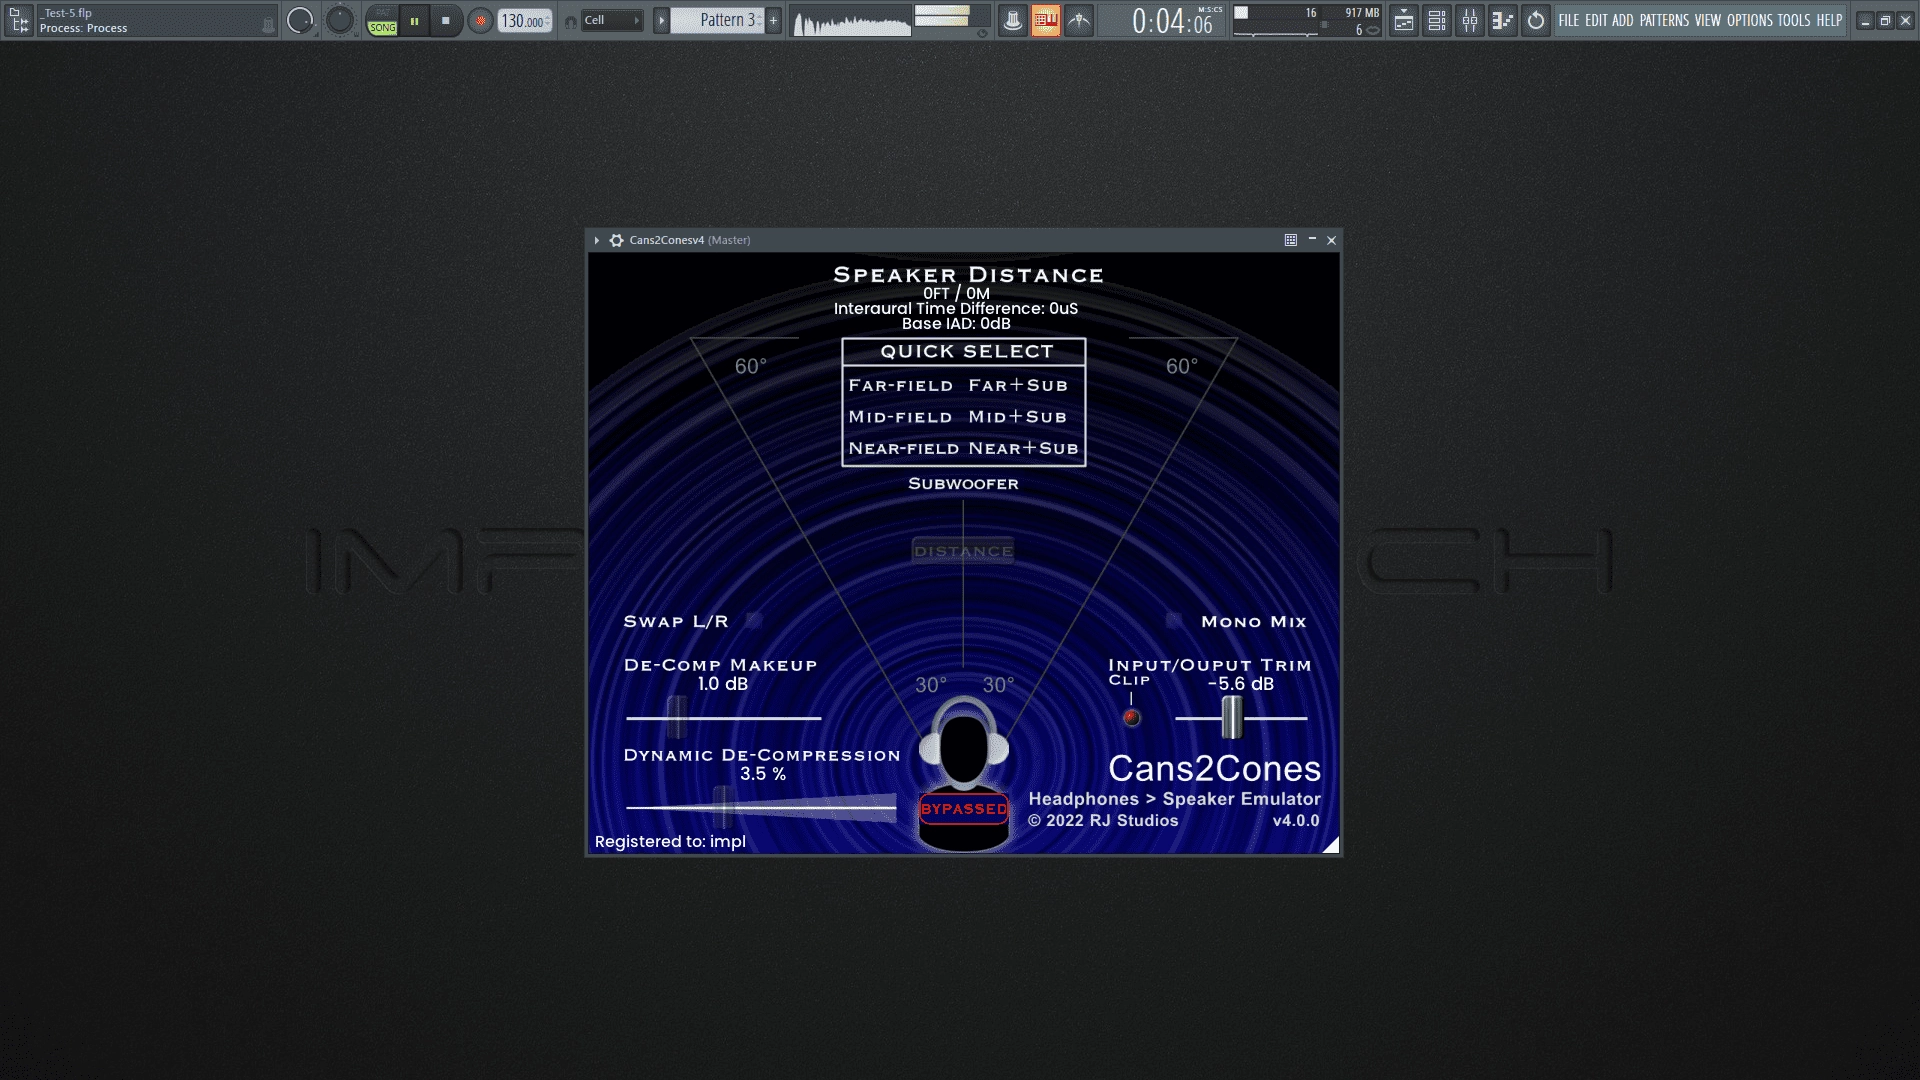
Task: Click the circular undo history icon
Action: tap(1536, 20)
